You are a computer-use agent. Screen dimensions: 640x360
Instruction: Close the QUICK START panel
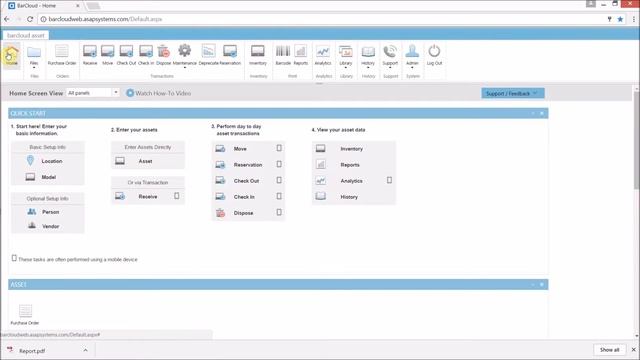click(542, 113)
